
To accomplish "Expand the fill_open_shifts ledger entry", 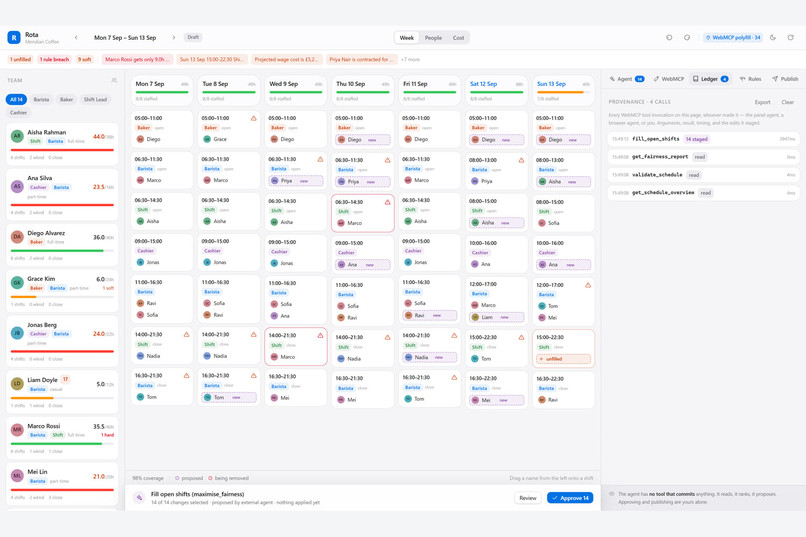I will click(x=703, y=139).
